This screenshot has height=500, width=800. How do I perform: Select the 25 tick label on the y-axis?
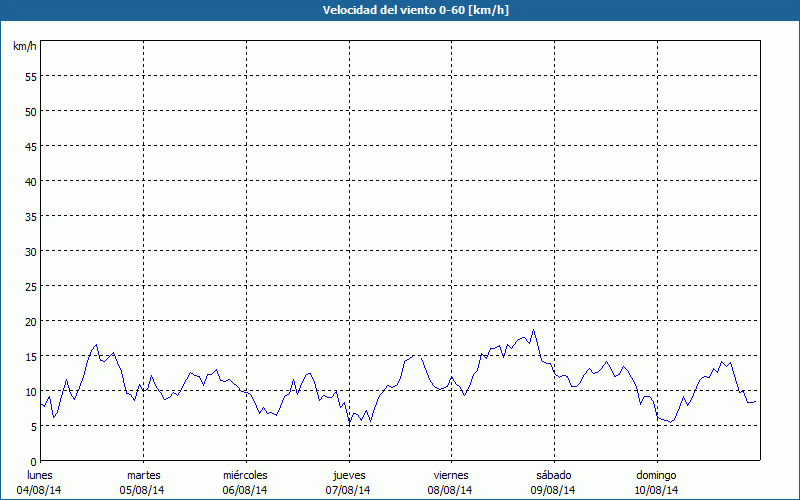(x=30, y=286)
